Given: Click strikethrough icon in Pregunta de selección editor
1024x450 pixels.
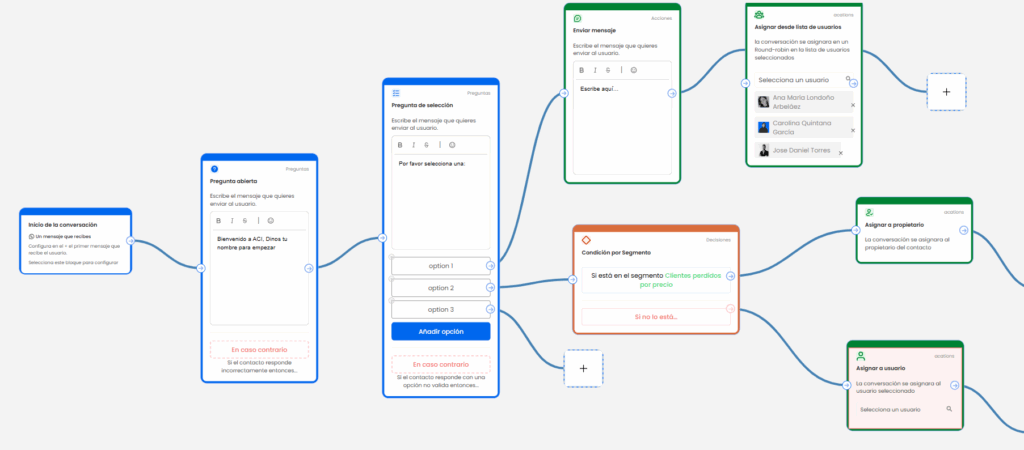Looking at the screenshot, I should click(427, 145).
